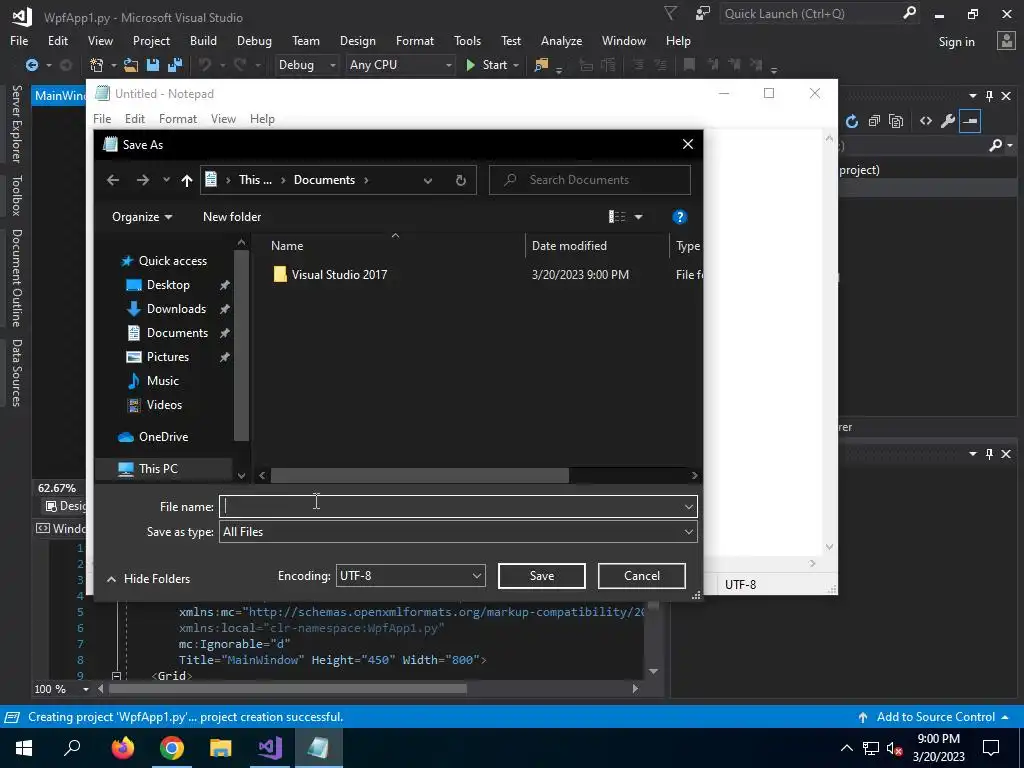Click the view layout icon in Save As
The height and width of the screenshot is (768, 1024).
[x=617, y=217]
